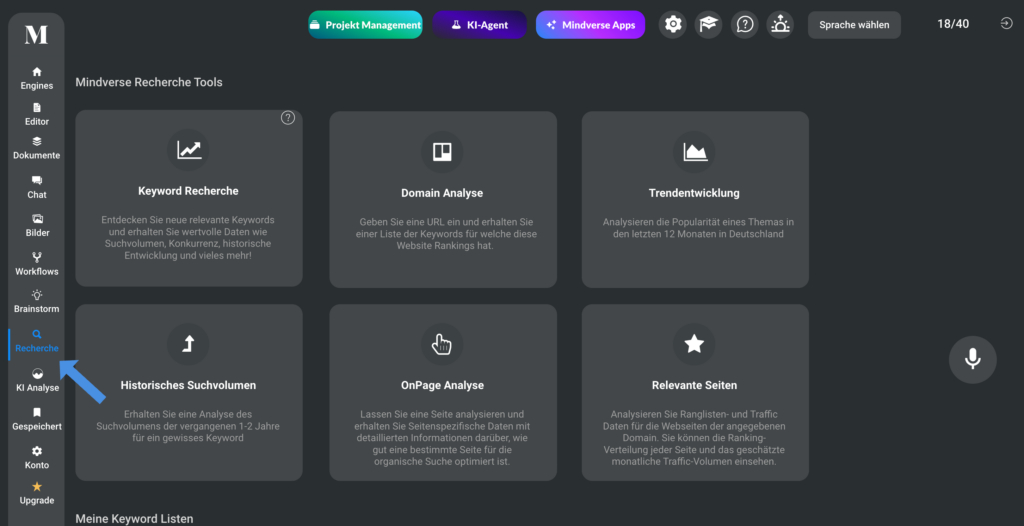The width and height of the screenshot is (1024, 526).
Task: Click Relevante Seiten star icon
Action: point(694,344)
